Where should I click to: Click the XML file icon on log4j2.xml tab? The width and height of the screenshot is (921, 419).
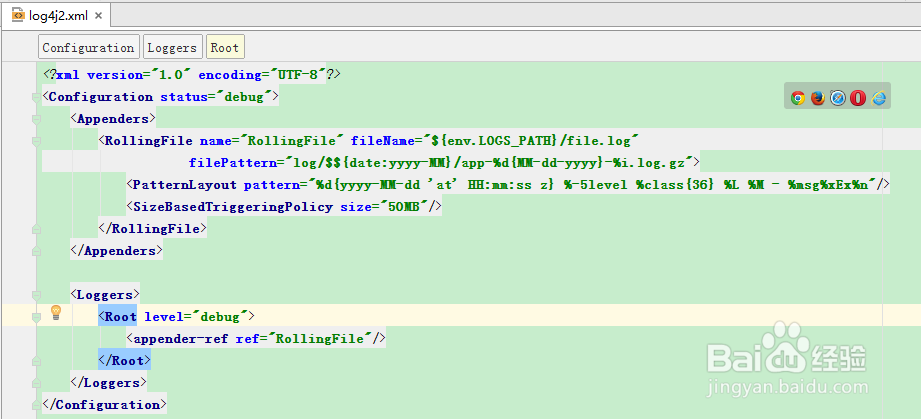[18, 15]
